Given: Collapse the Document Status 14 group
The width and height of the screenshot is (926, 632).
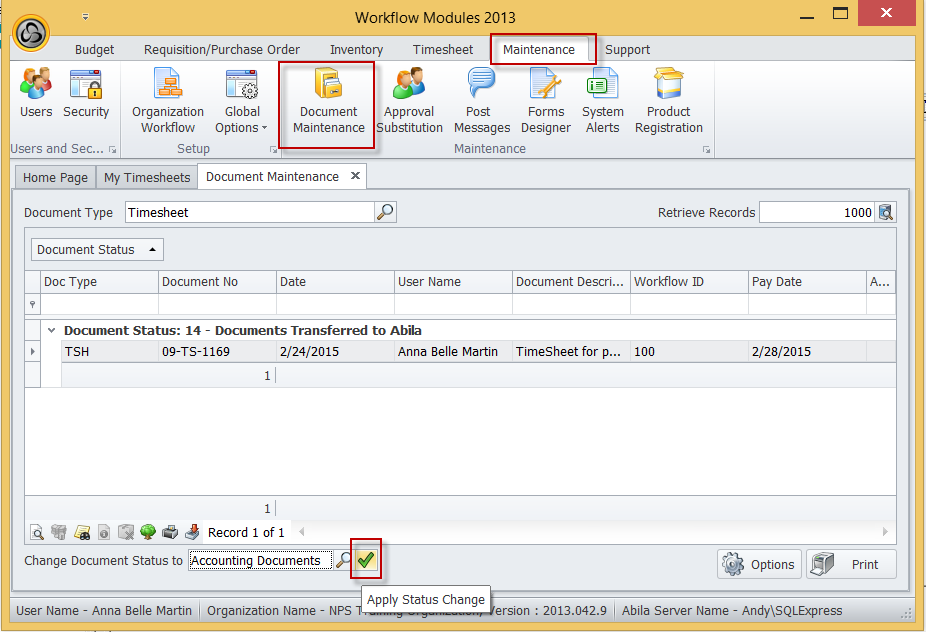Looking at the screenshot, I should [51, 330].
